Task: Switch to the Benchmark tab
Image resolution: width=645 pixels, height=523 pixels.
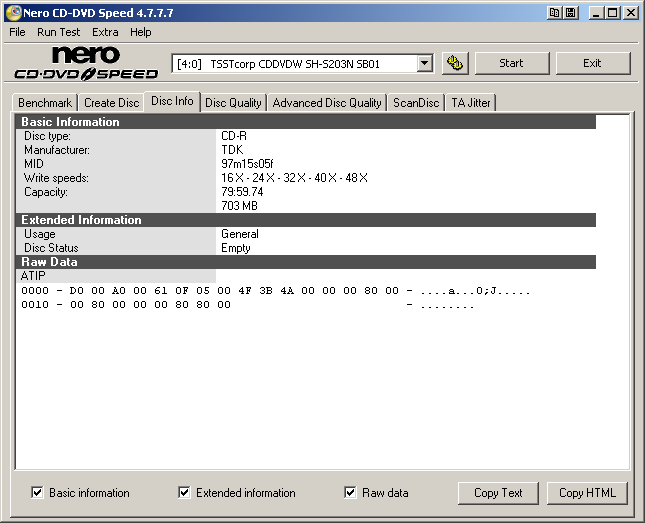Action: click(45, 103)
